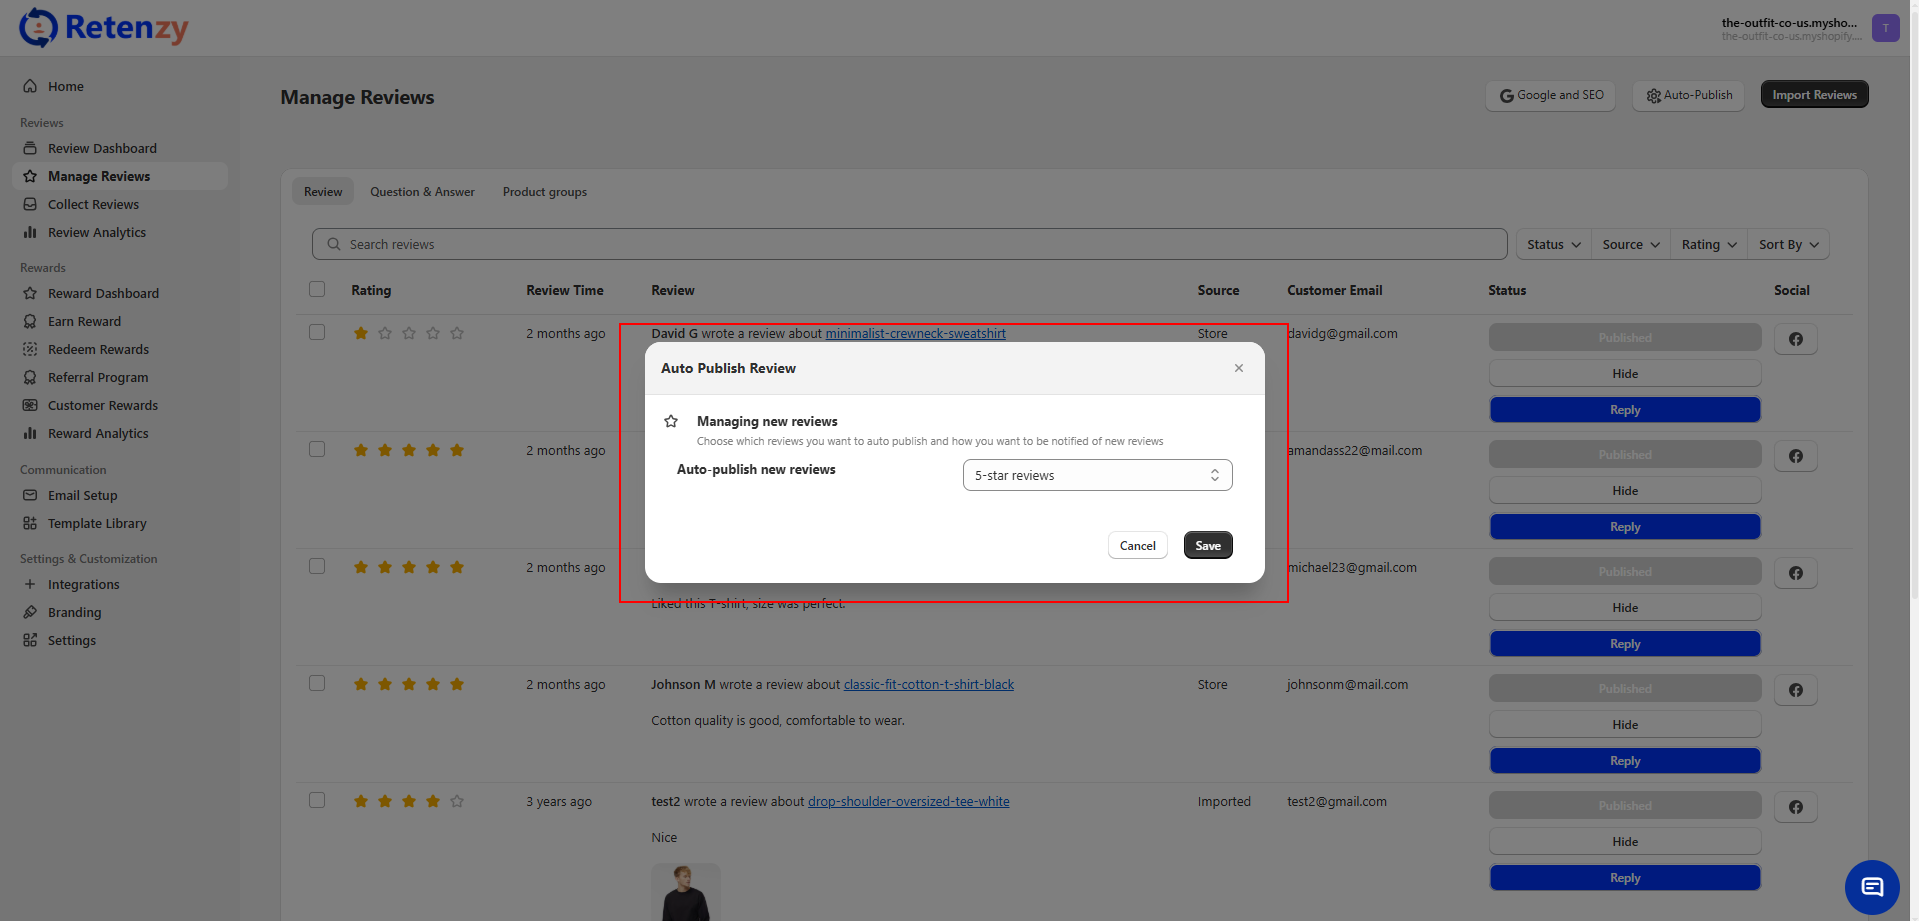
Task: Click the Review Analytics chart icon
Action: coord(30,232)
